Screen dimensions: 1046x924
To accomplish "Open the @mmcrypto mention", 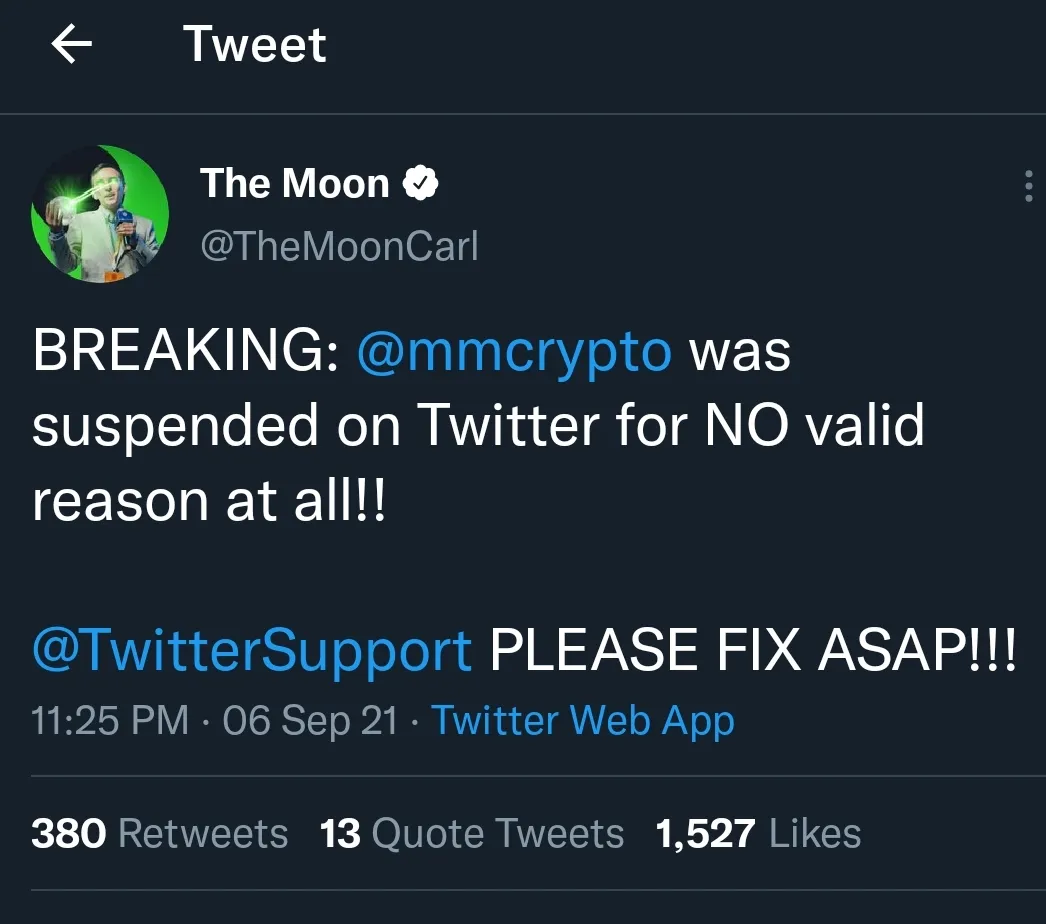I will pos(514,352).
